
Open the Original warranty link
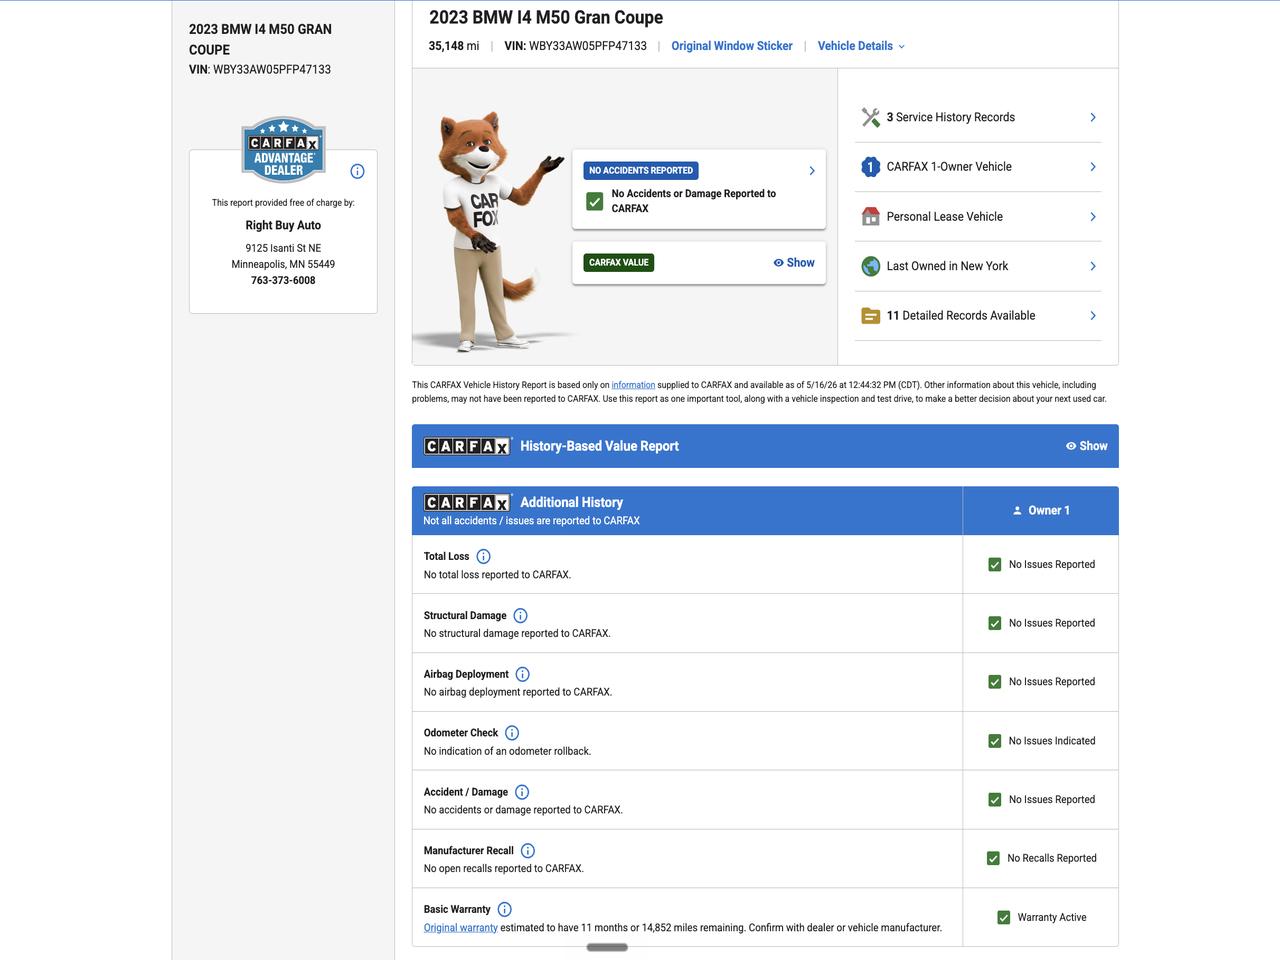461,928
